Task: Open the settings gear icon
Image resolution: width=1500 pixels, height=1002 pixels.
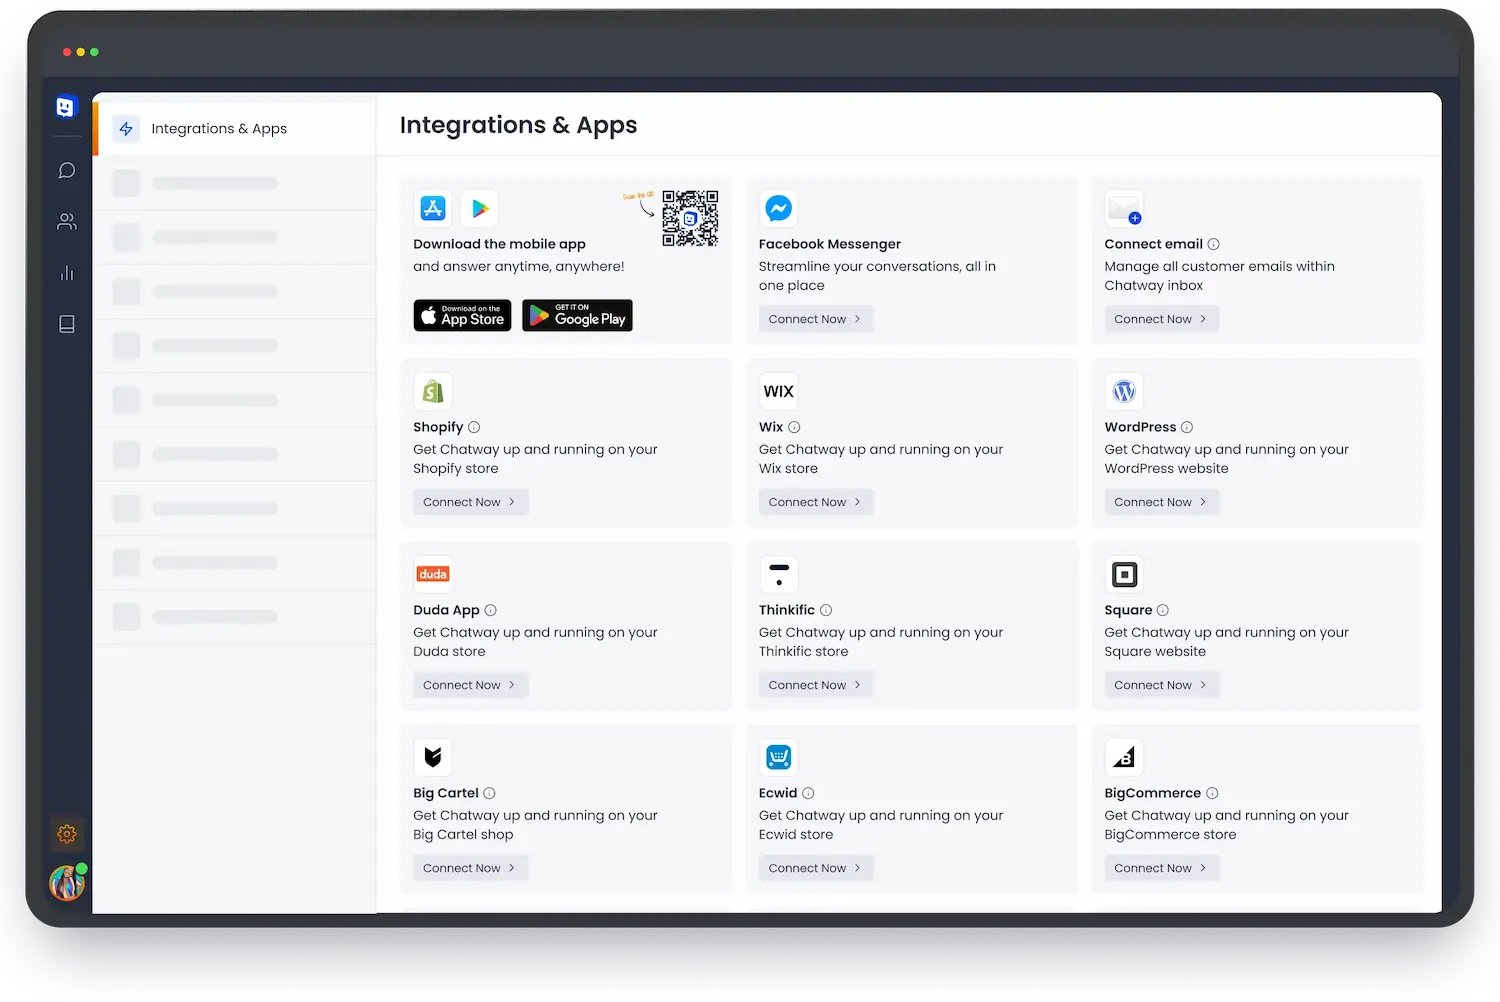Action: point(67,834)
